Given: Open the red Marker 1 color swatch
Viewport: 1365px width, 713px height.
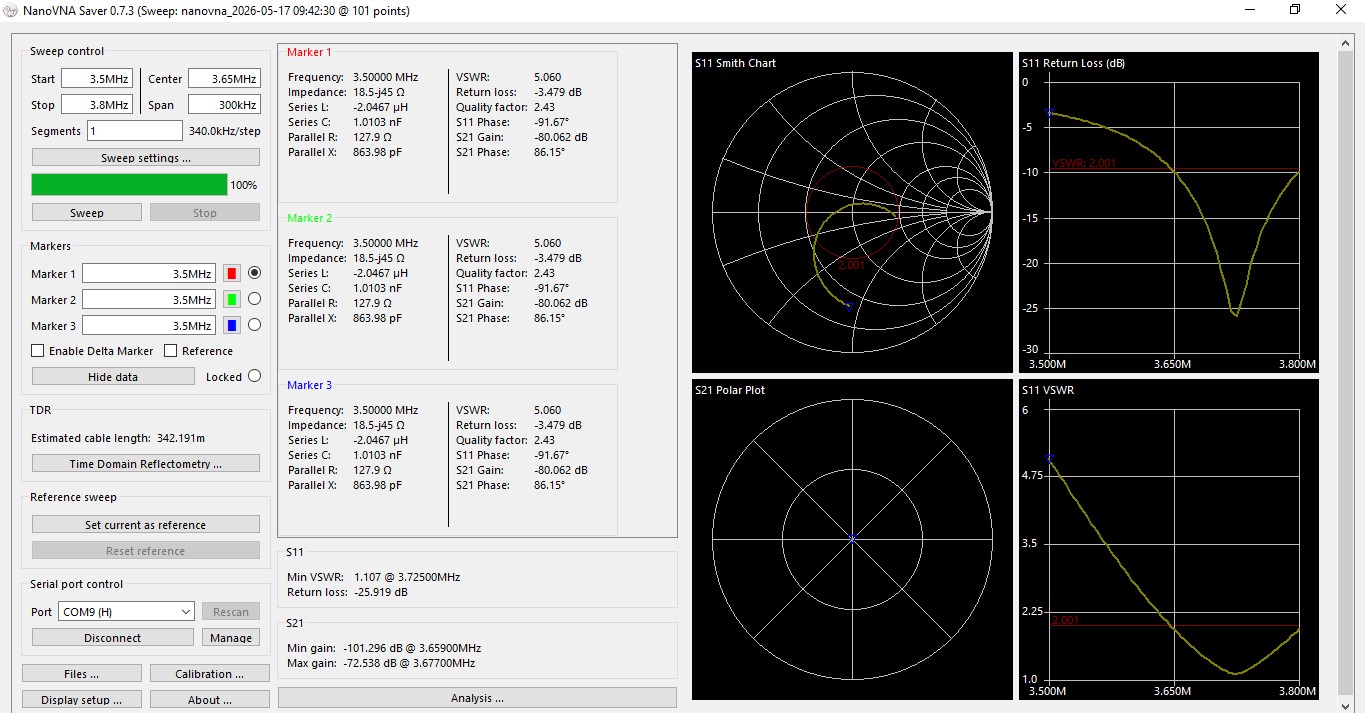Looking at the screenshot, I should (231, 273).
